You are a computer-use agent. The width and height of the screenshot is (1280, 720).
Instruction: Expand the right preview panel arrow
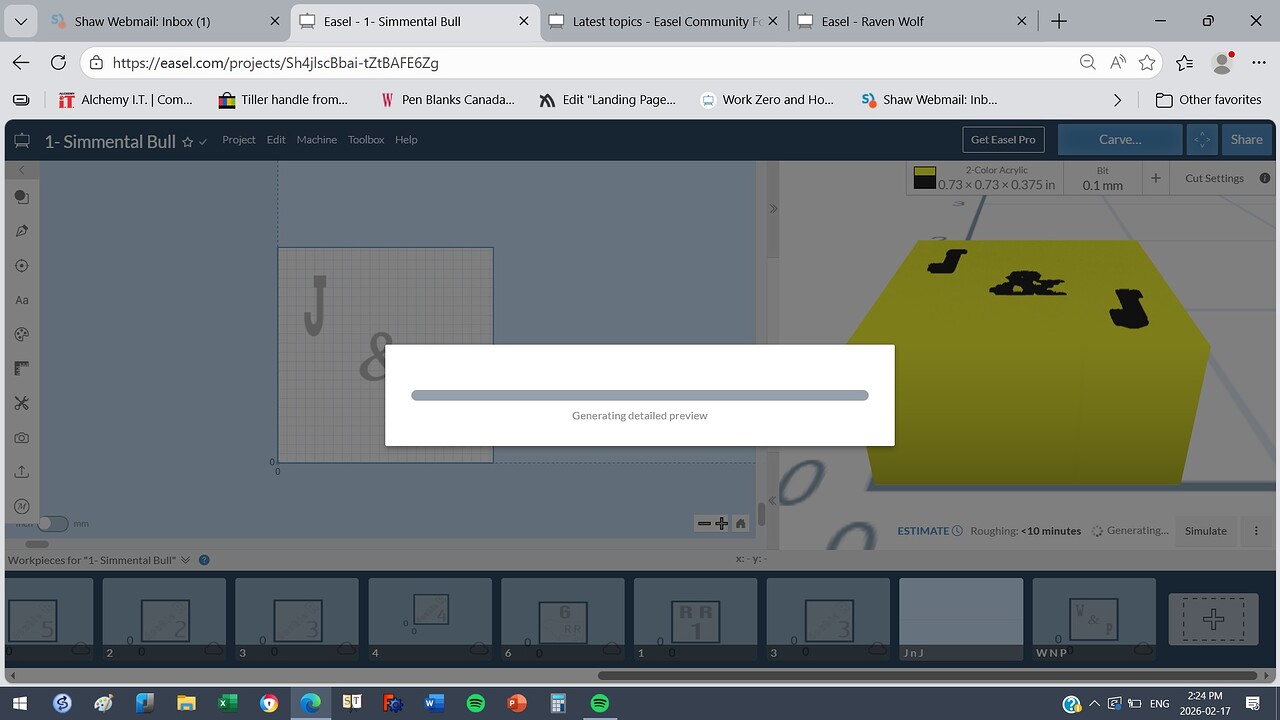[x=772, y=208]
